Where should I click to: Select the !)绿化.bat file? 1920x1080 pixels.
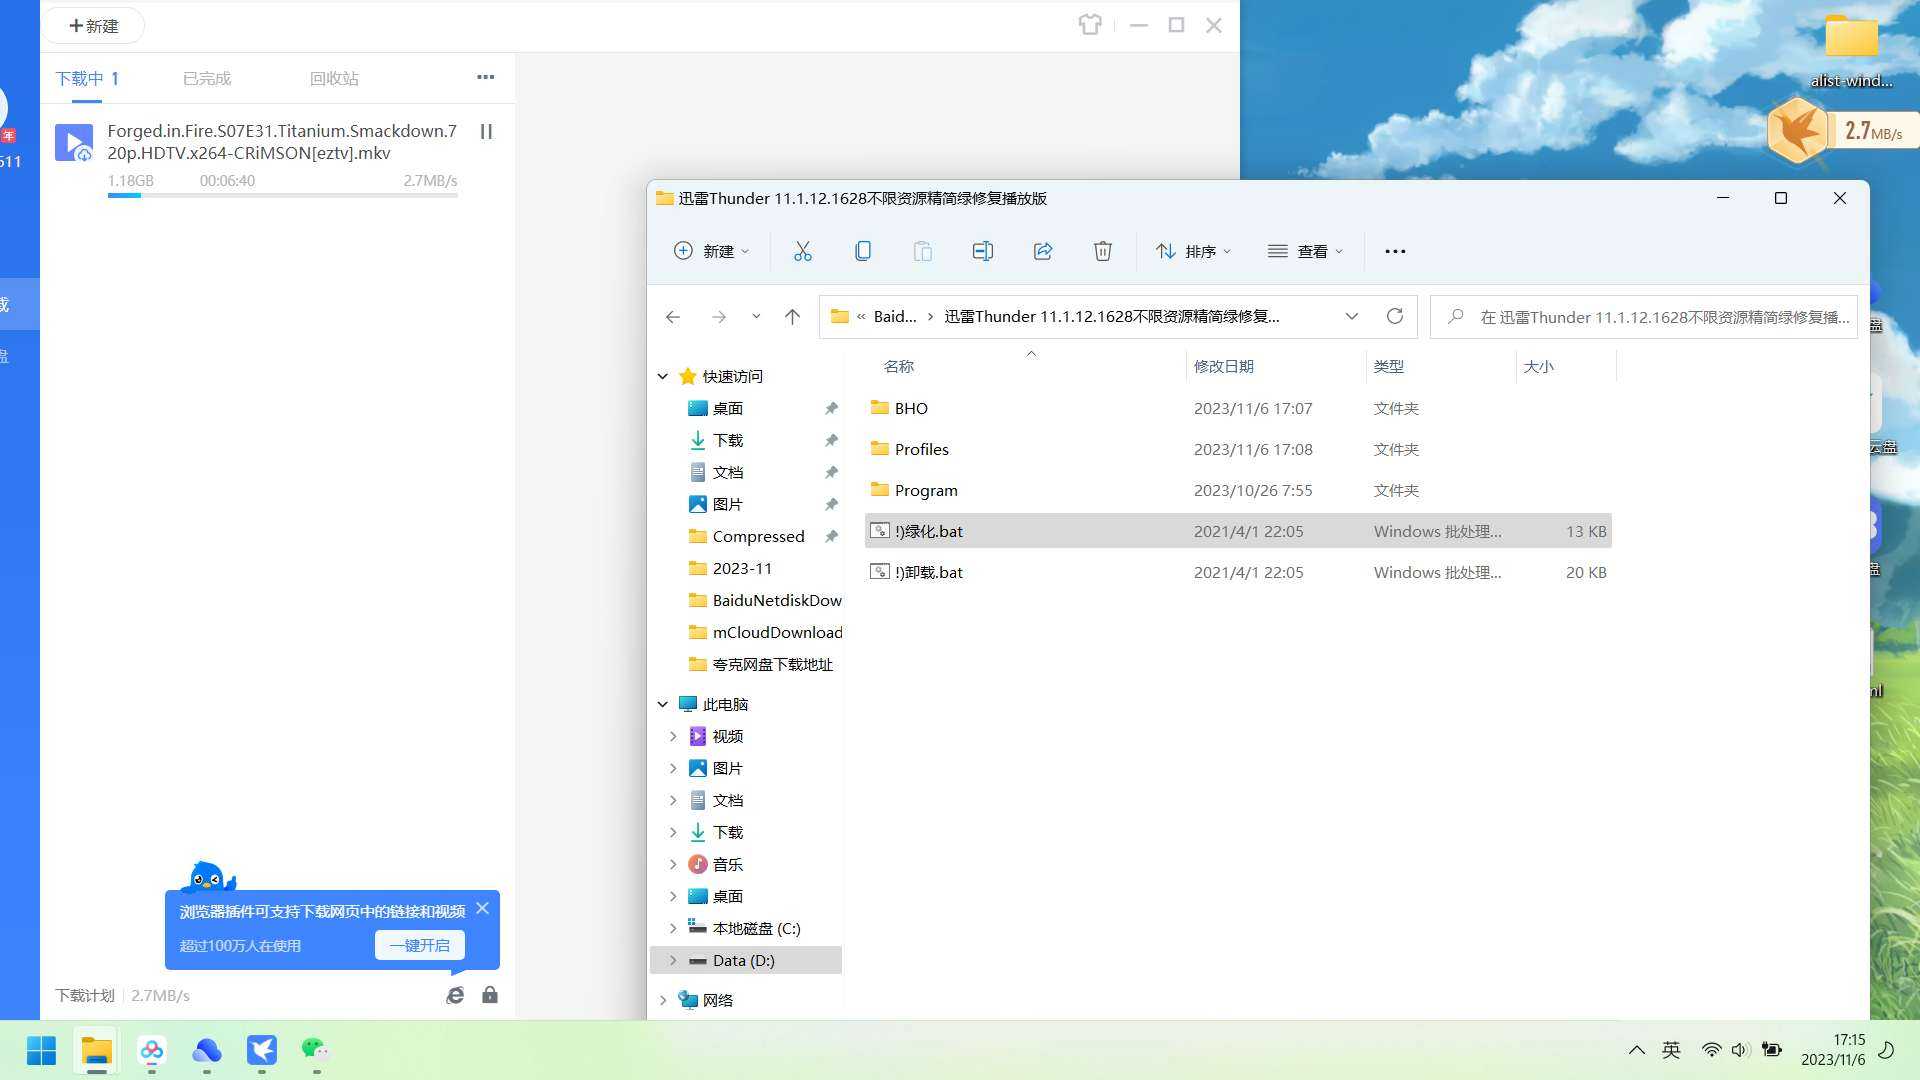pyautogui.click(x=1238, y=531)
